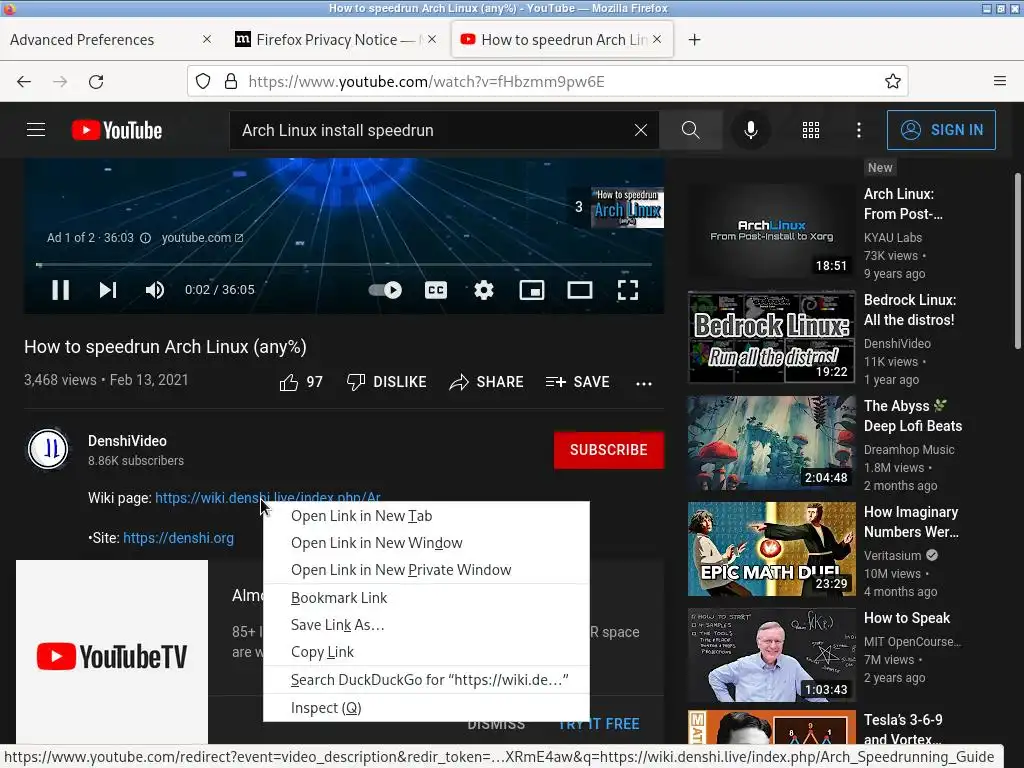
Task: Open the DenshiVideo channel name link
Action: coord(127,441)
